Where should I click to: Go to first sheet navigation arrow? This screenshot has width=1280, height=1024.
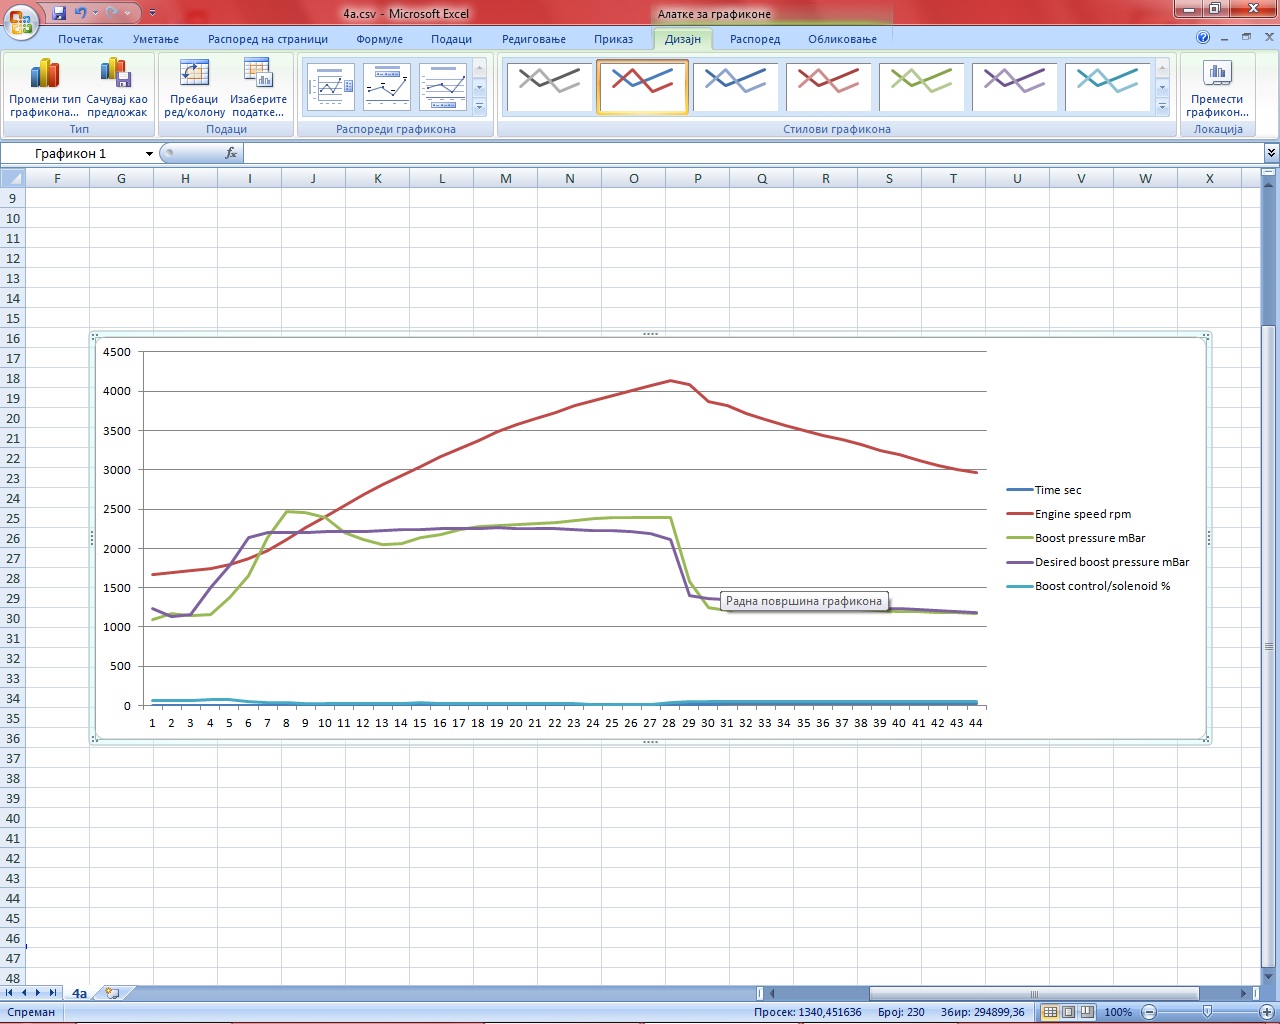10,993
